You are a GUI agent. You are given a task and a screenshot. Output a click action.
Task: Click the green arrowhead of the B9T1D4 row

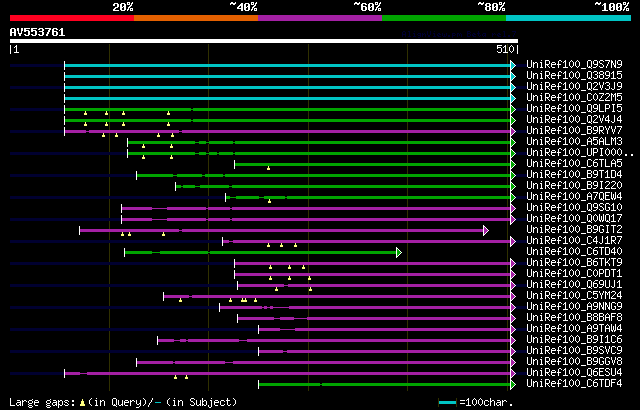[x=513, y=175]
